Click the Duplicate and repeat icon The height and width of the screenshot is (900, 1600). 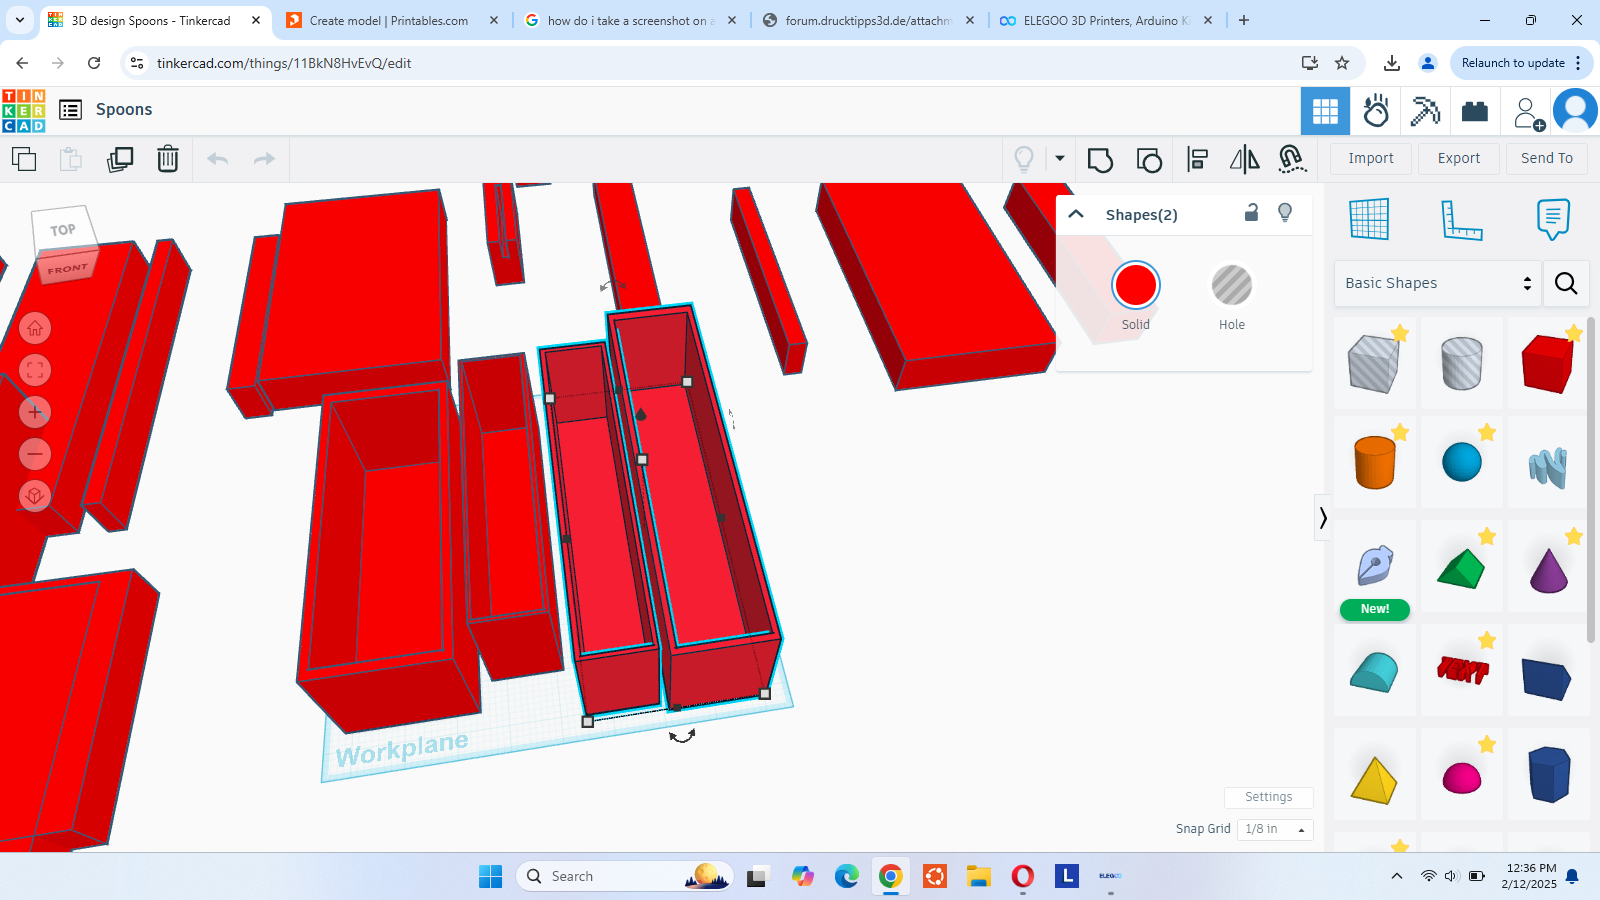click(120, 159)
